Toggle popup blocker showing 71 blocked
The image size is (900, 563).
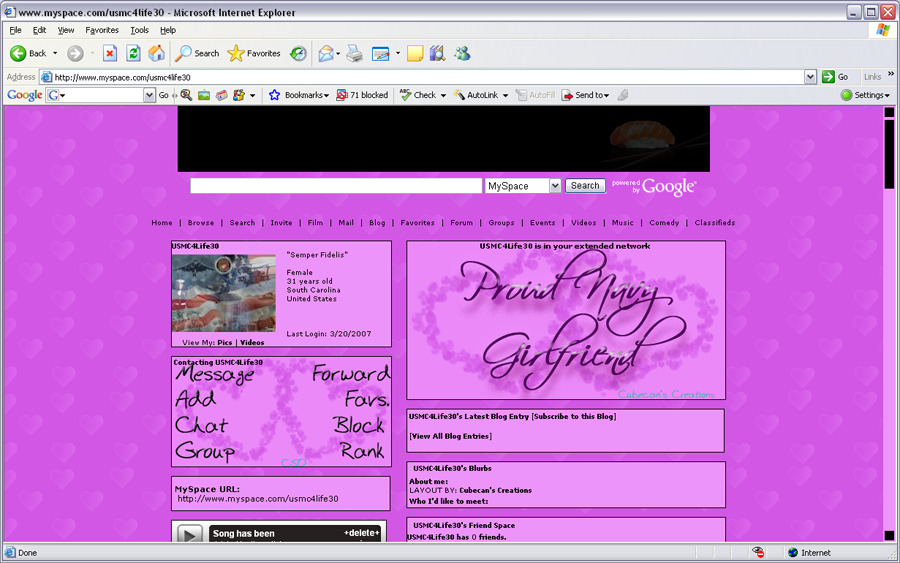[x=362, y=95]
